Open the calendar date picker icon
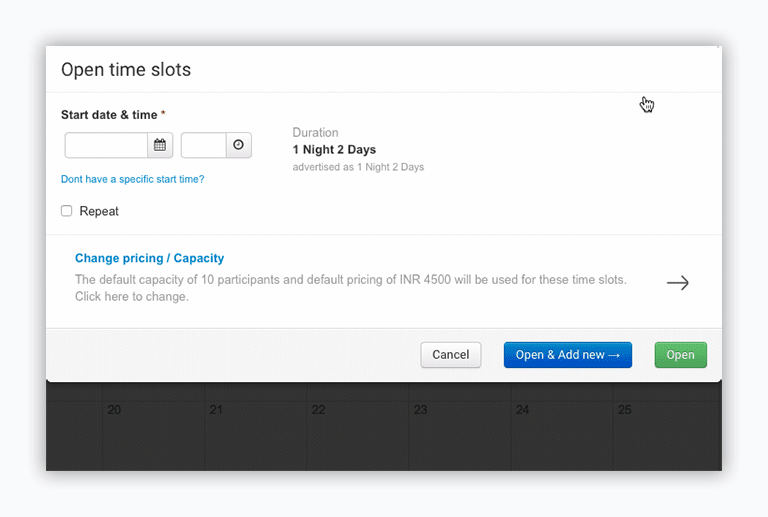The width and height of the screenshot is (768, 517). pos(160,145)
